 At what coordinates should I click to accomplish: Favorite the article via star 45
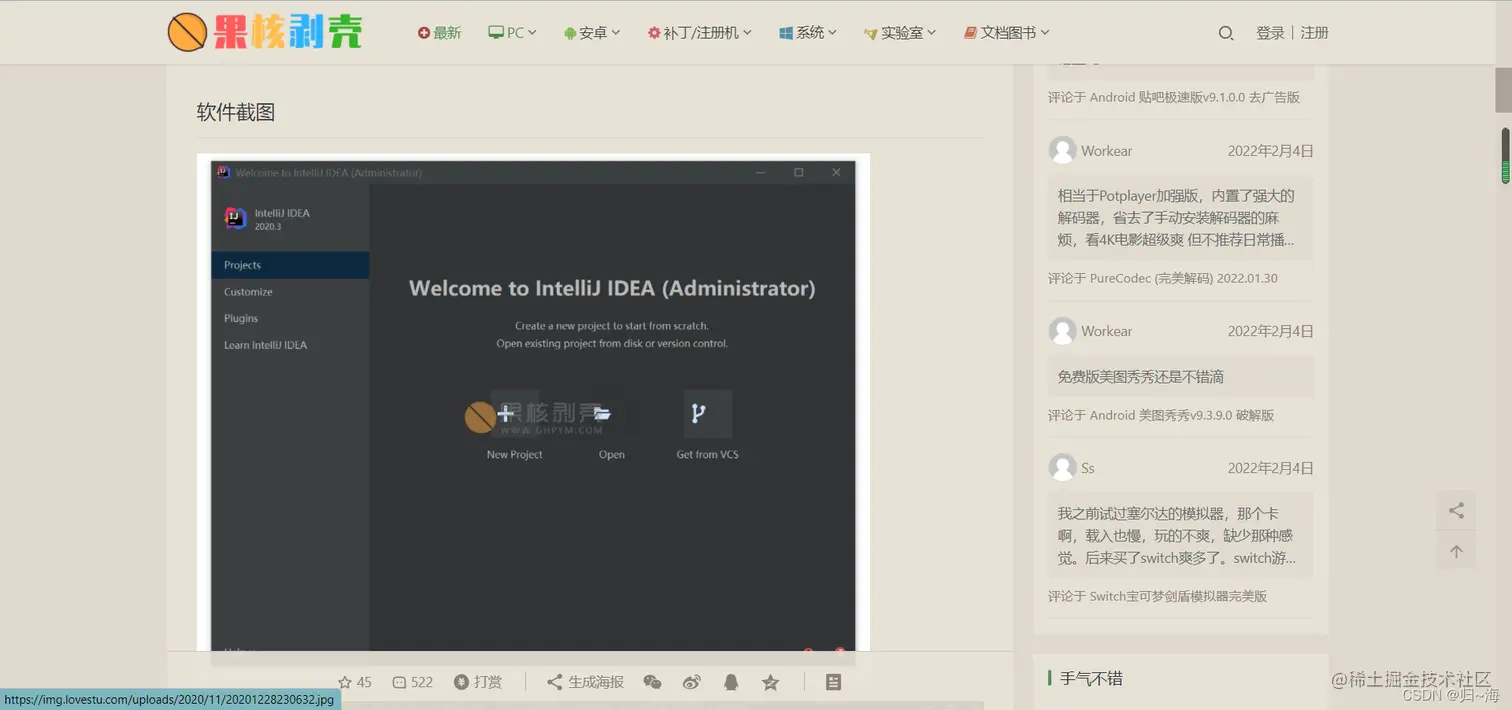[354, 682]
